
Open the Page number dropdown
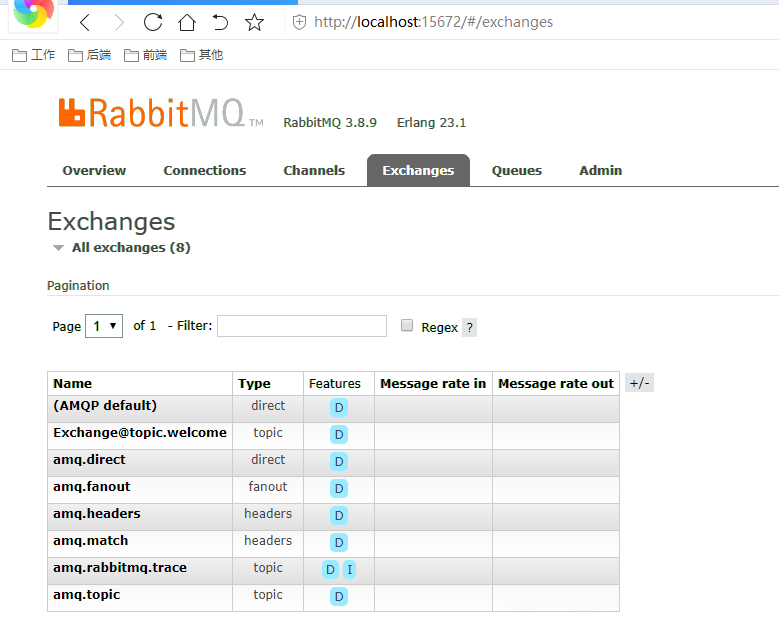tap(104, 326)
